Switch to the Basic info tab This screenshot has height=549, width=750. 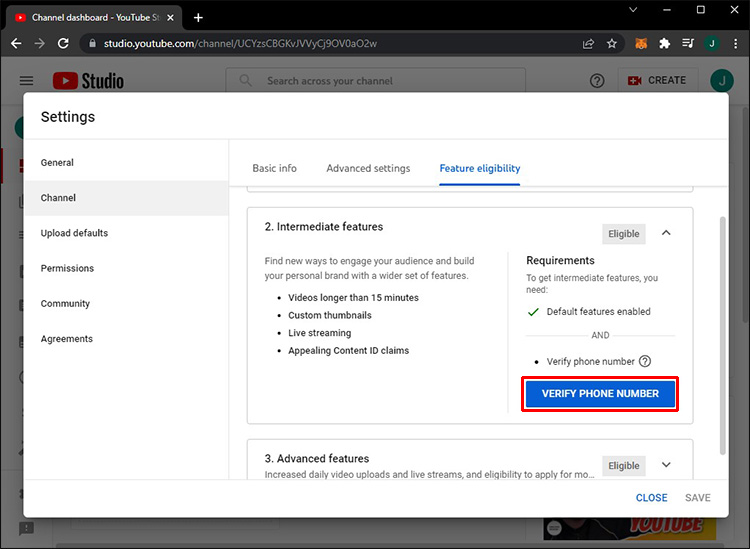[275, 168]
